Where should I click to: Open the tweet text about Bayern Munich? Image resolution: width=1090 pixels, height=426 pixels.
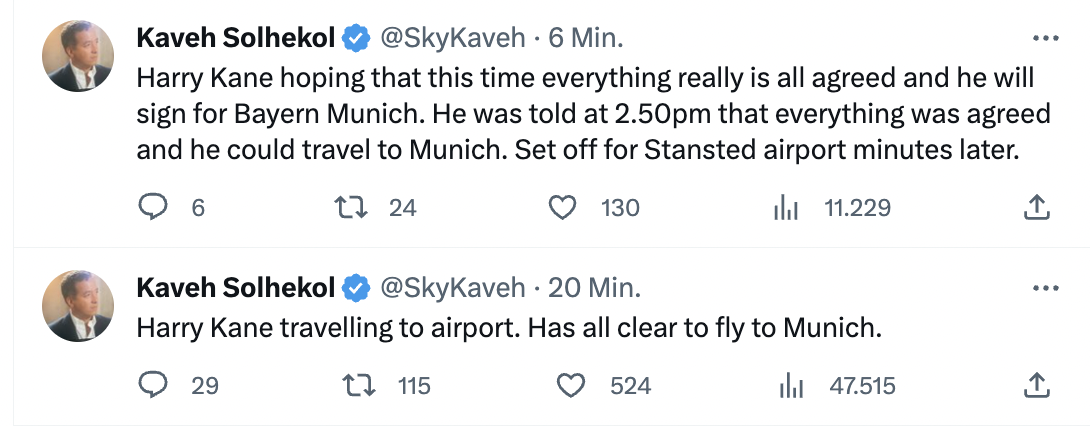pyautogui.click(x=590, y=115)
